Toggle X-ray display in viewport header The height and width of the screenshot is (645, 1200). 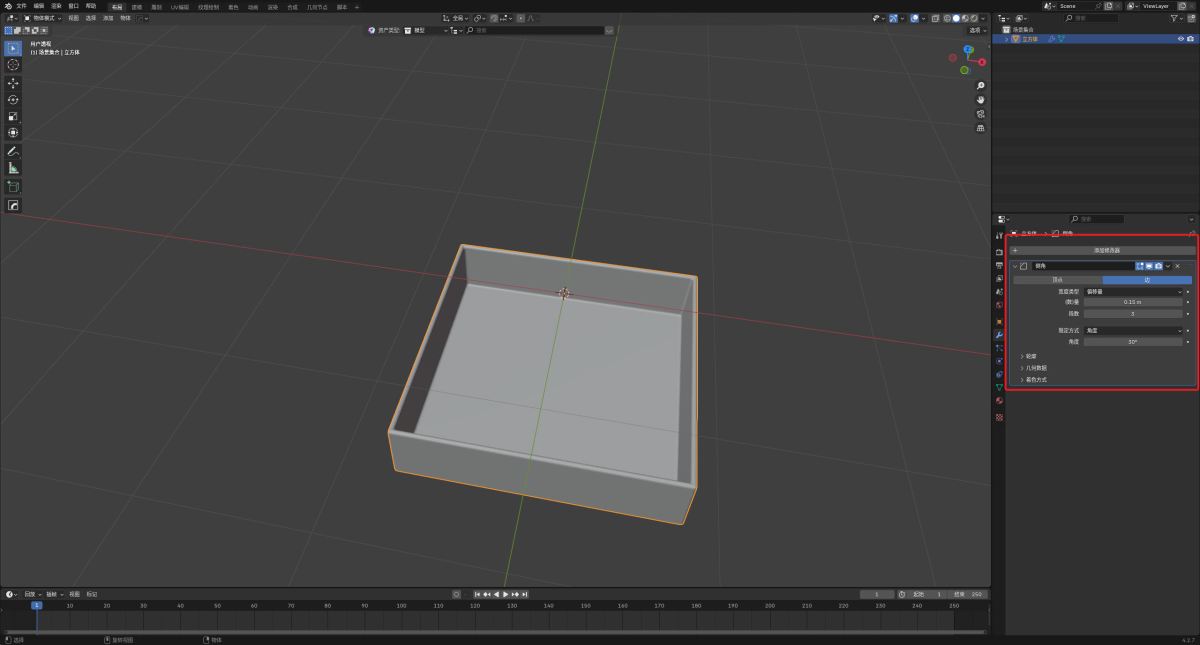click(x=936, y=18)
